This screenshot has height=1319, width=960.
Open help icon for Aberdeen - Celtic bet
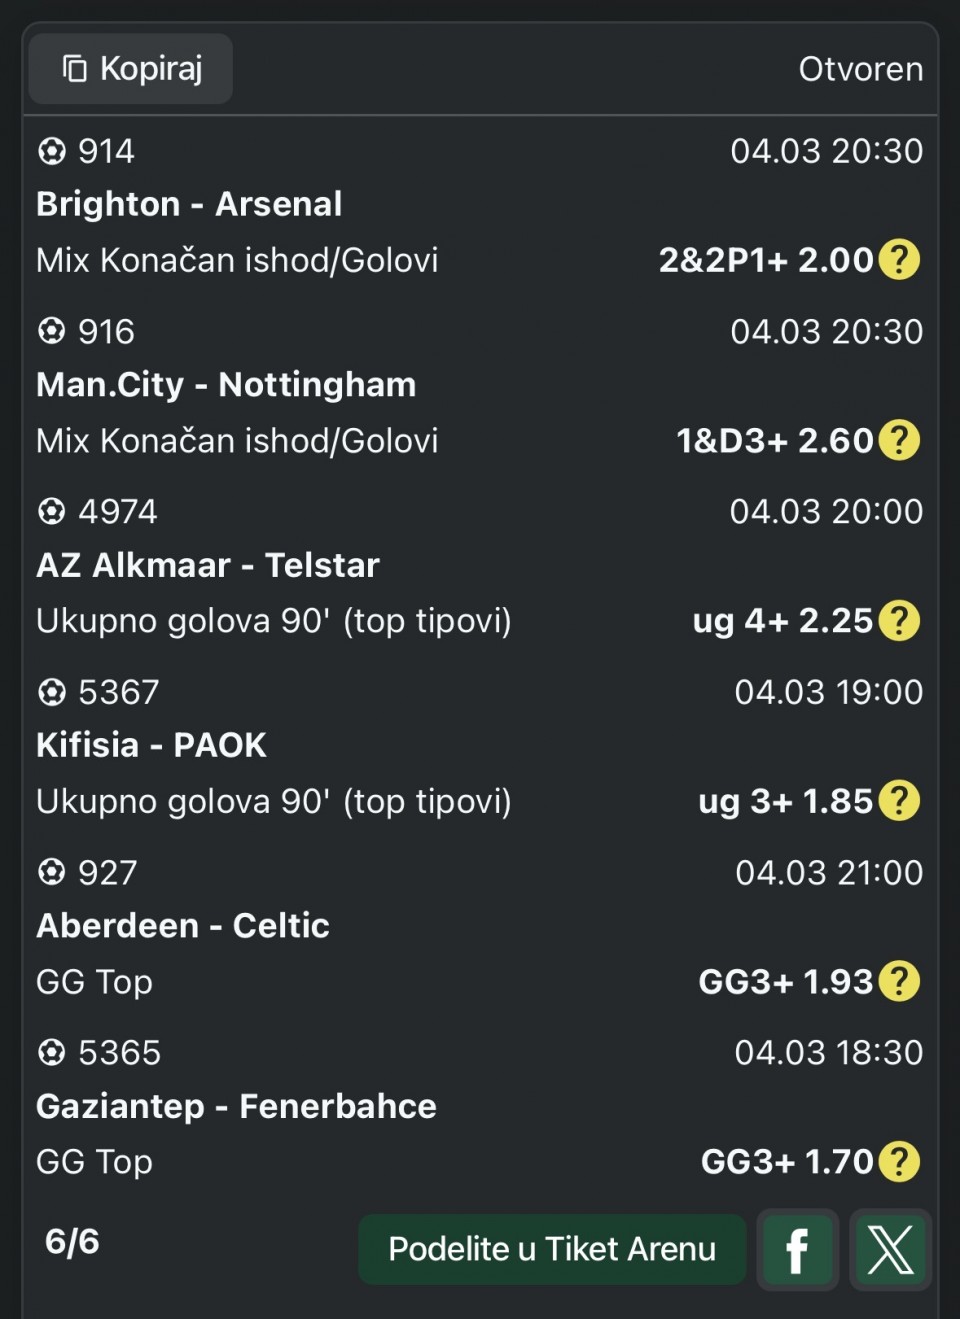pos(899,981)
